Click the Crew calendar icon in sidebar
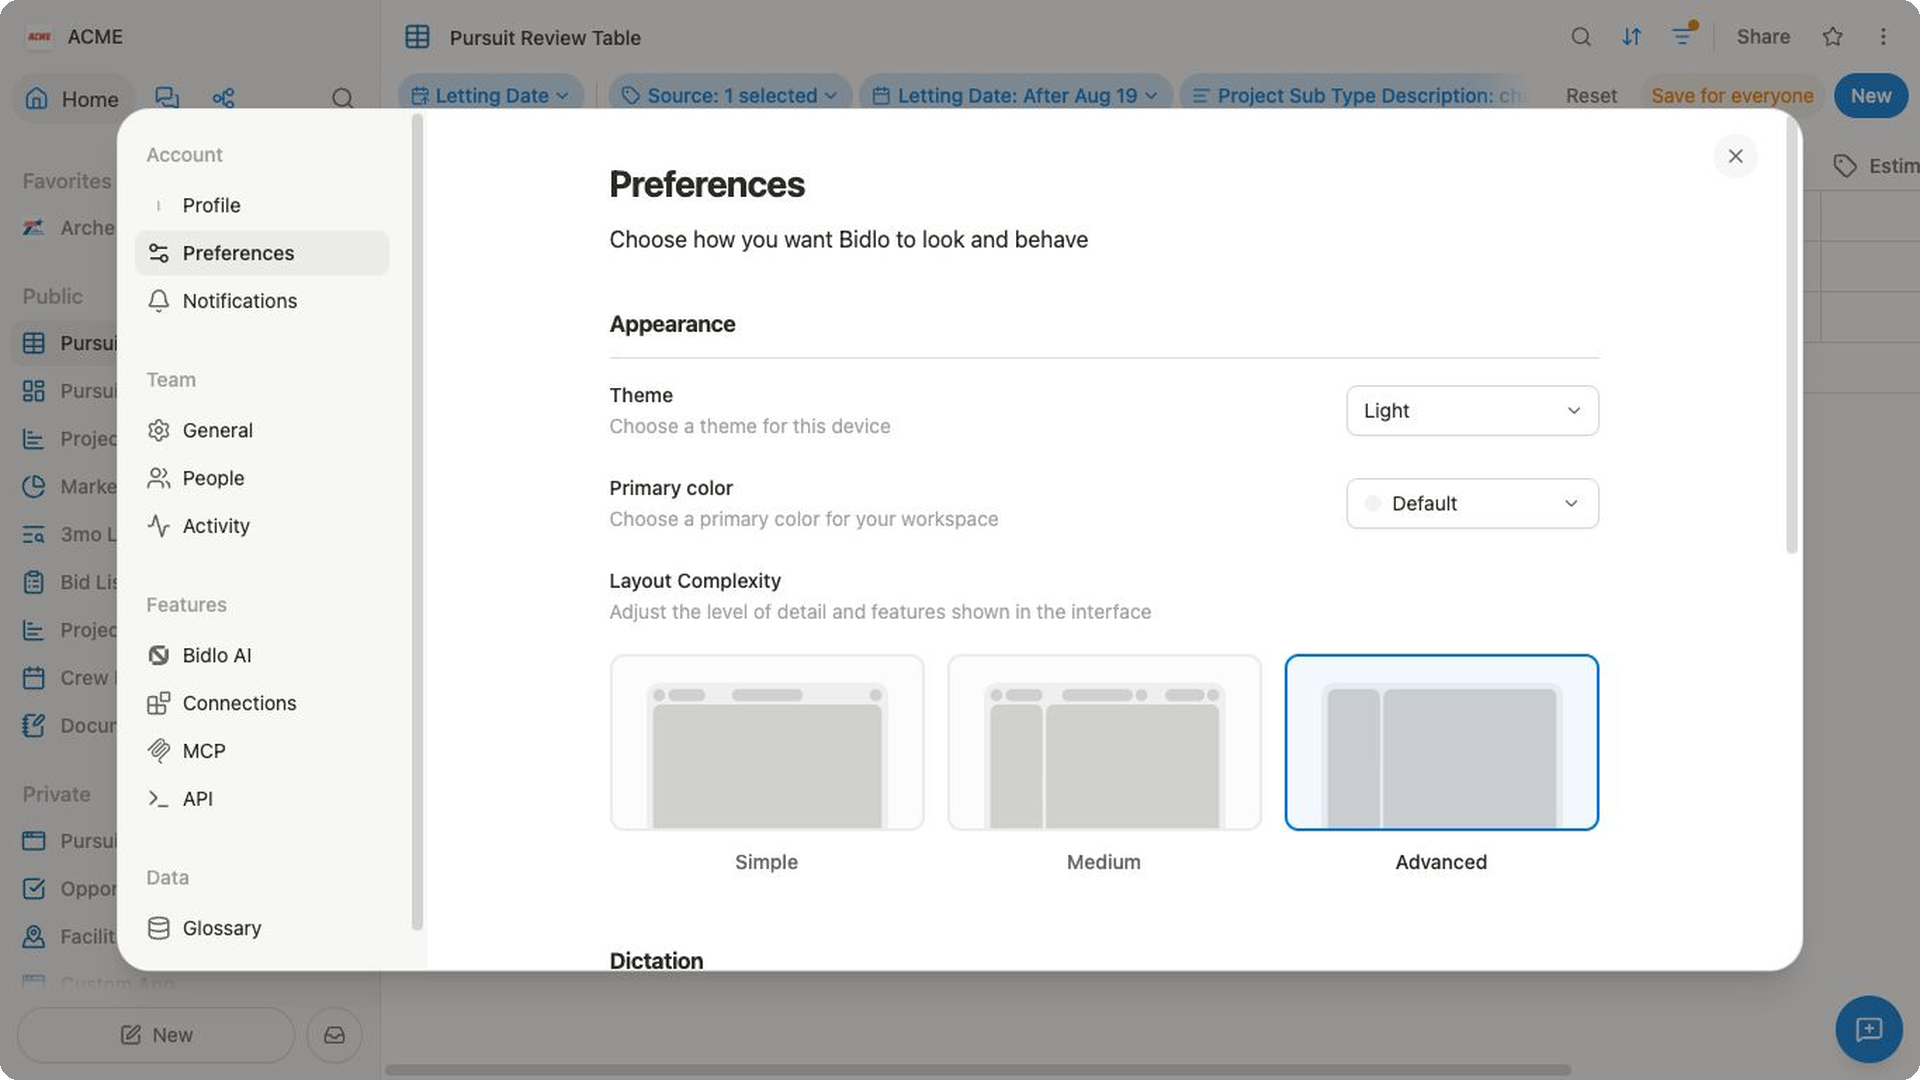The image size is (1920, 1080). tap(34, 678)
